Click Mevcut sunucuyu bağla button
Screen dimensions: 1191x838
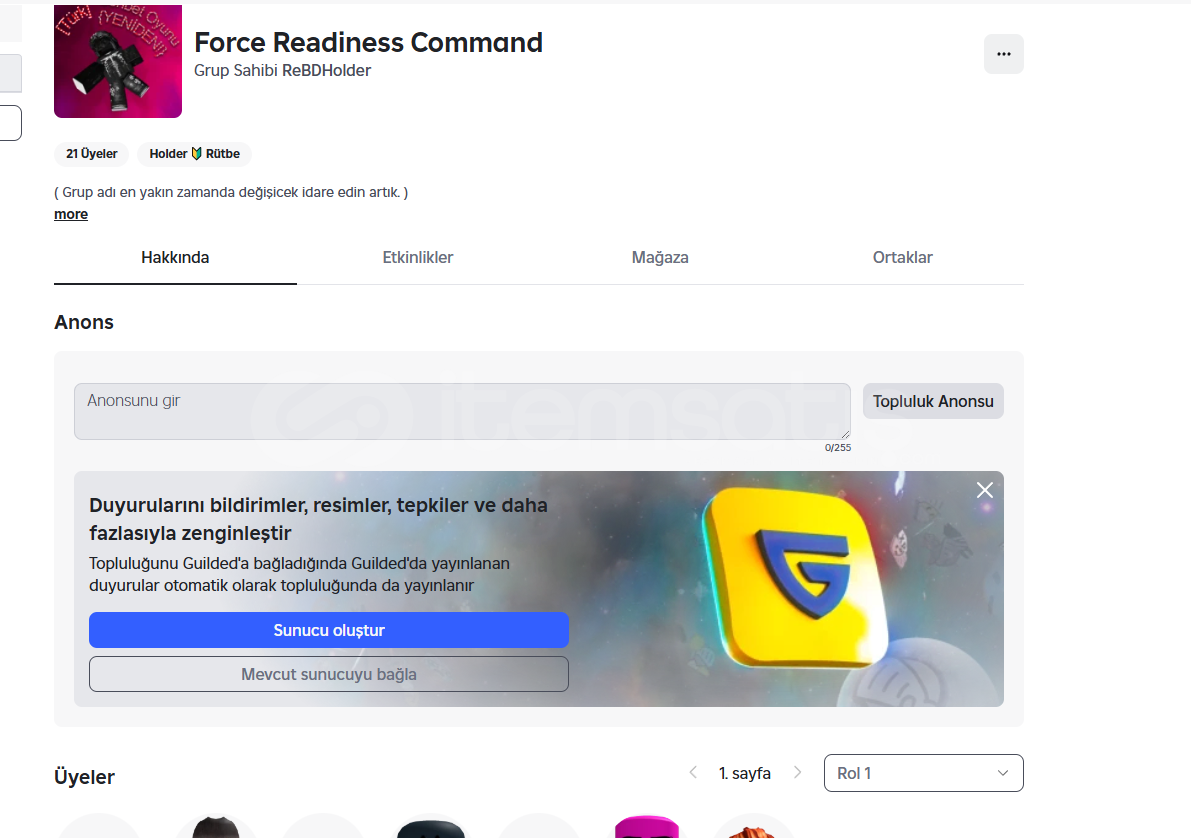(x=329, y=674)
